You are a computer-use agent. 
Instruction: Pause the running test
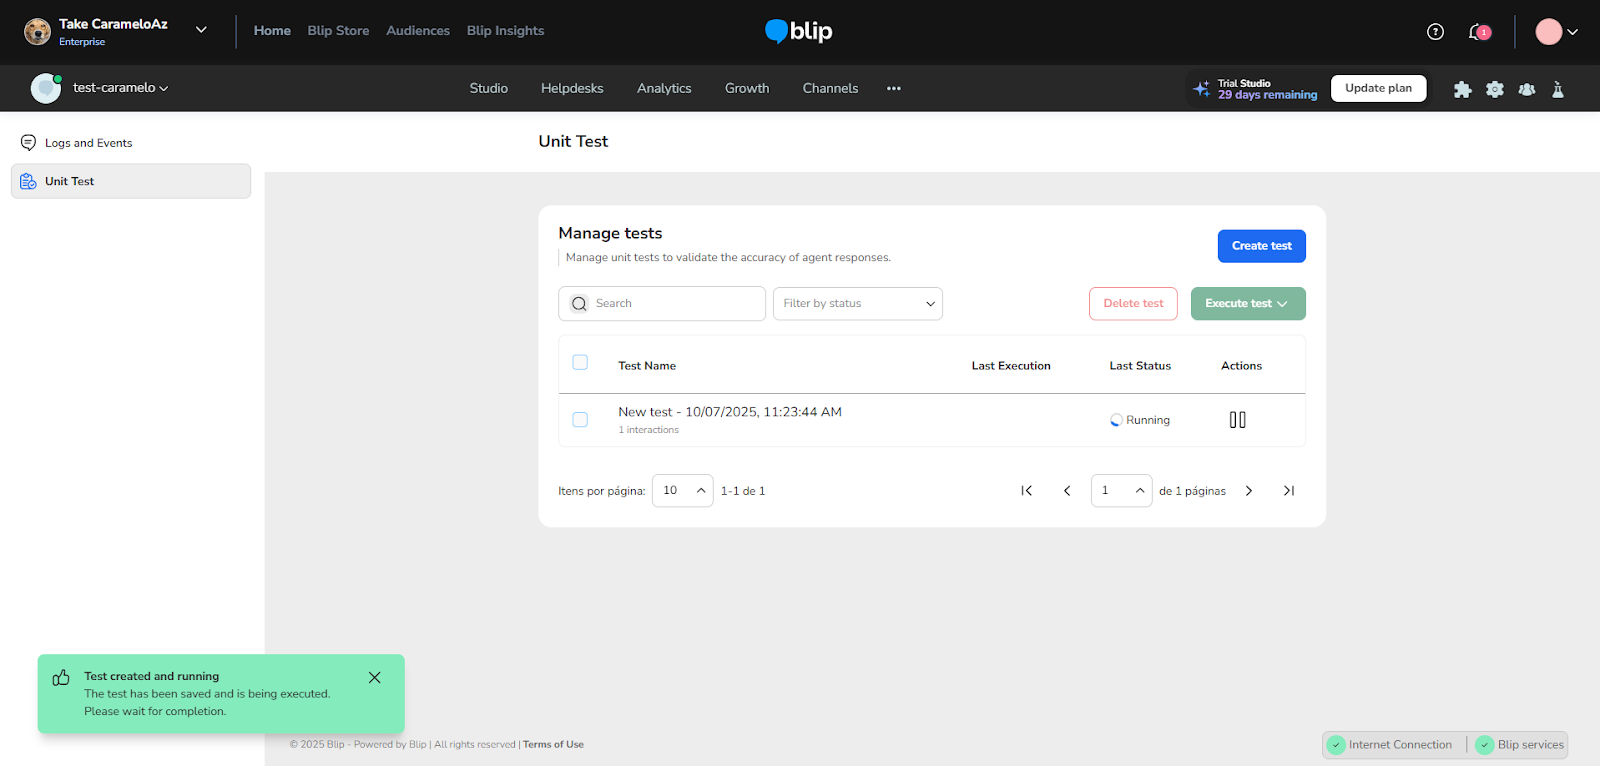[1237, 420]
